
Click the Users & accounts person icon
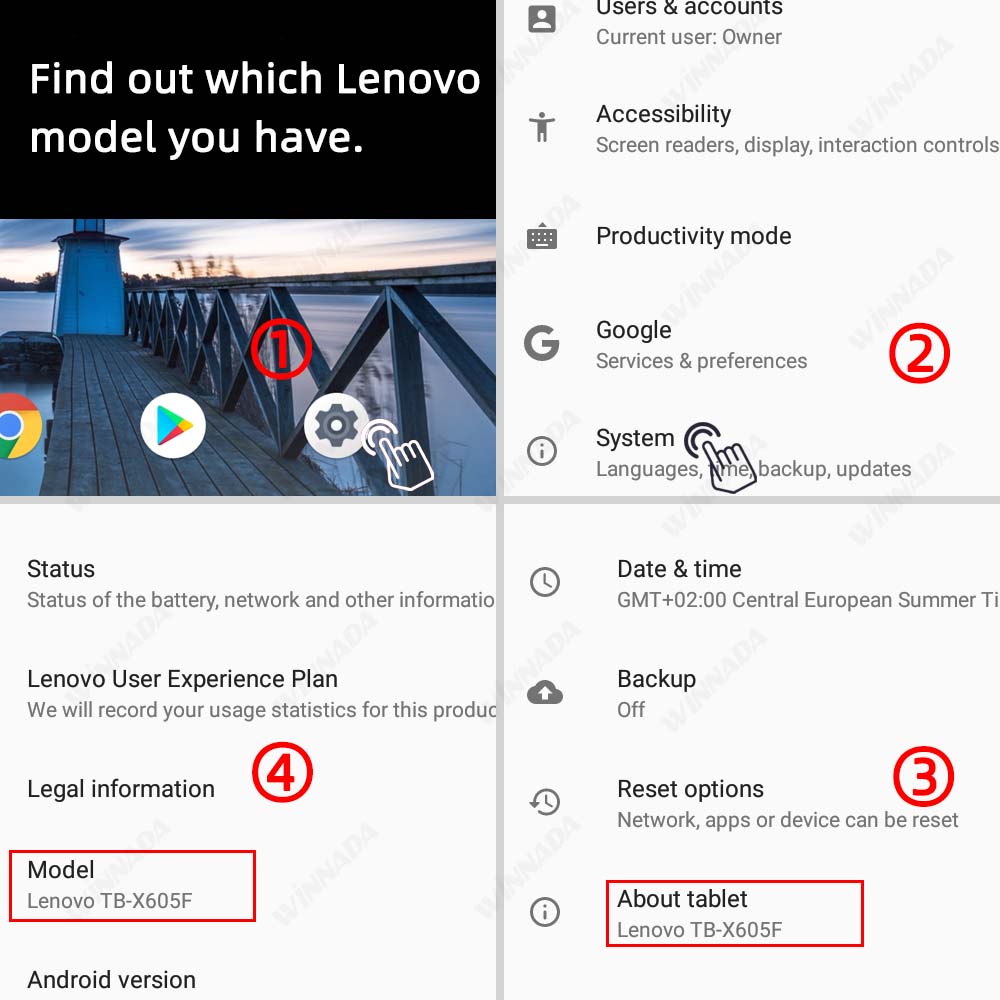point(542,18)
